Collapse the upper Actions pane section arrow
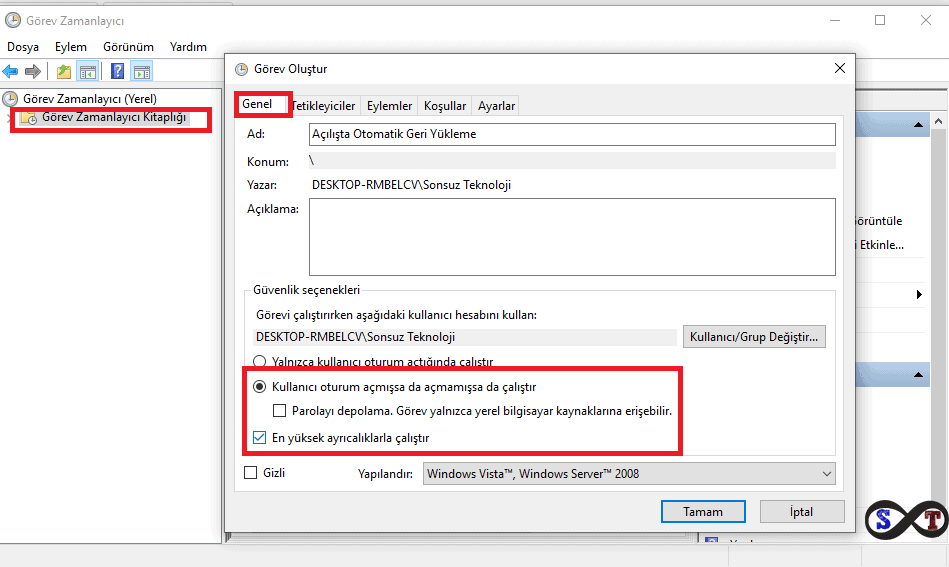 tap(918, 124)
